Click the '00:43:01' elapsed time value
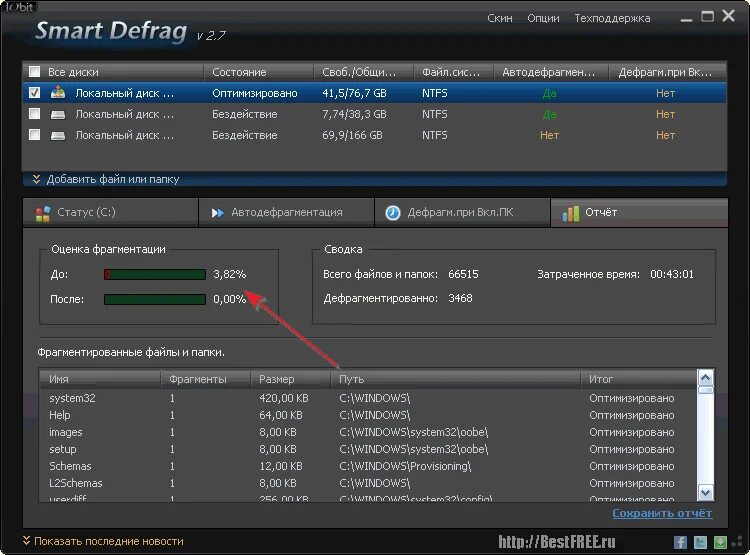Screen dimensions: 750x555 (x=672, y=274)
